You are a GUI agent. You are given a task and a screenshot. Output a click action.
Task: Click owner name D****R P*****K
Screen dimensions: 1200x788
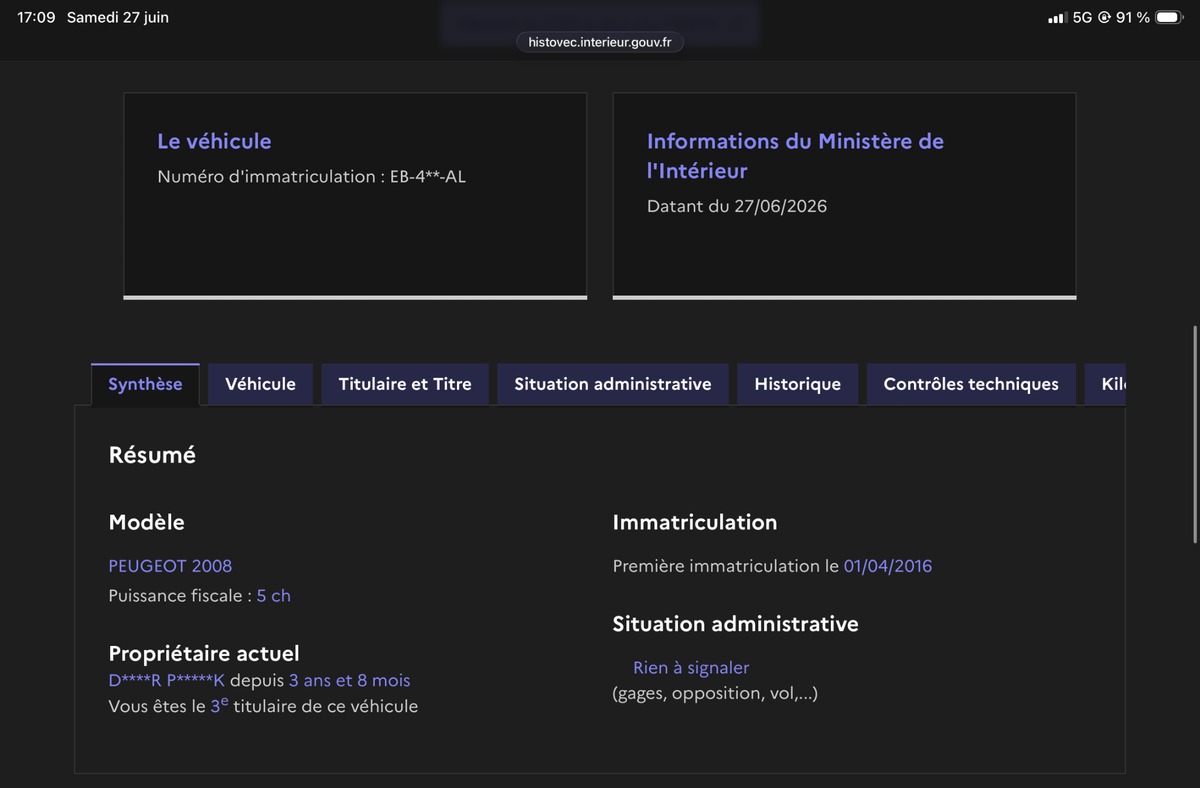(x=167, y=681)
